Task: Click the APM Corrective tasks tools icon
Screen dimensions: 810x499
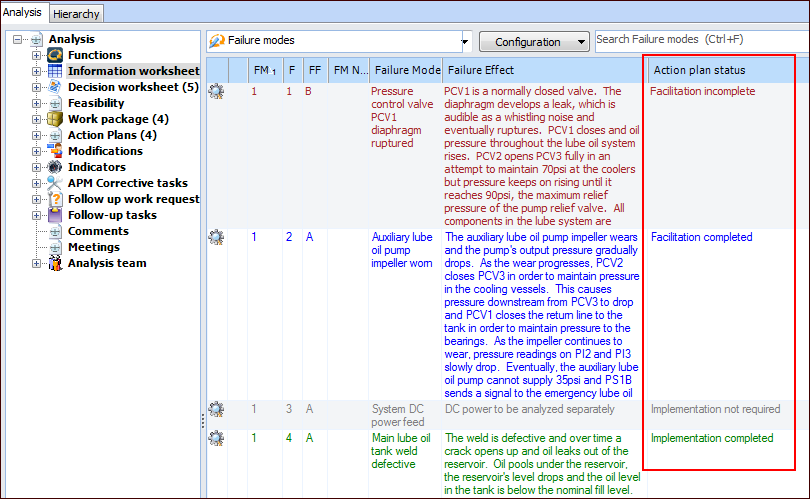Action: pyautogui.click(x=55, y=183)
